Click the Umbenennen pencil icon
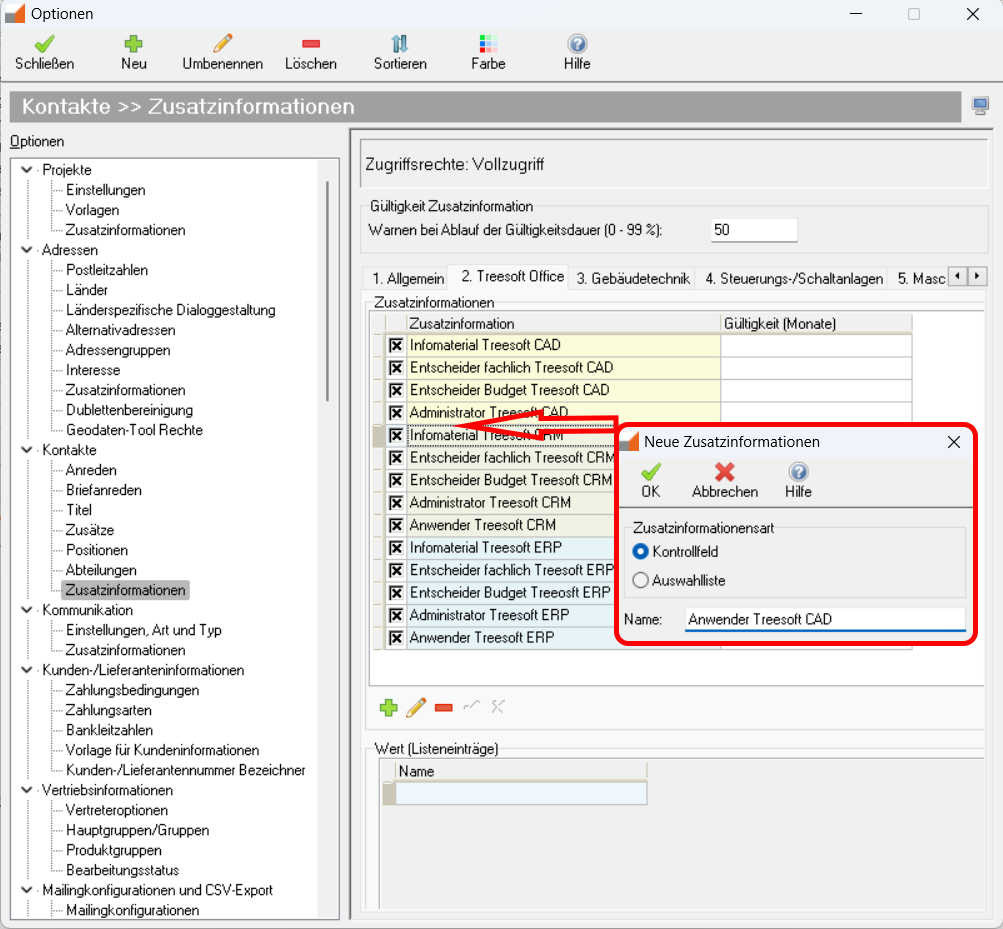Screen dimensions: 1003x929 click(x=222, y=45)
